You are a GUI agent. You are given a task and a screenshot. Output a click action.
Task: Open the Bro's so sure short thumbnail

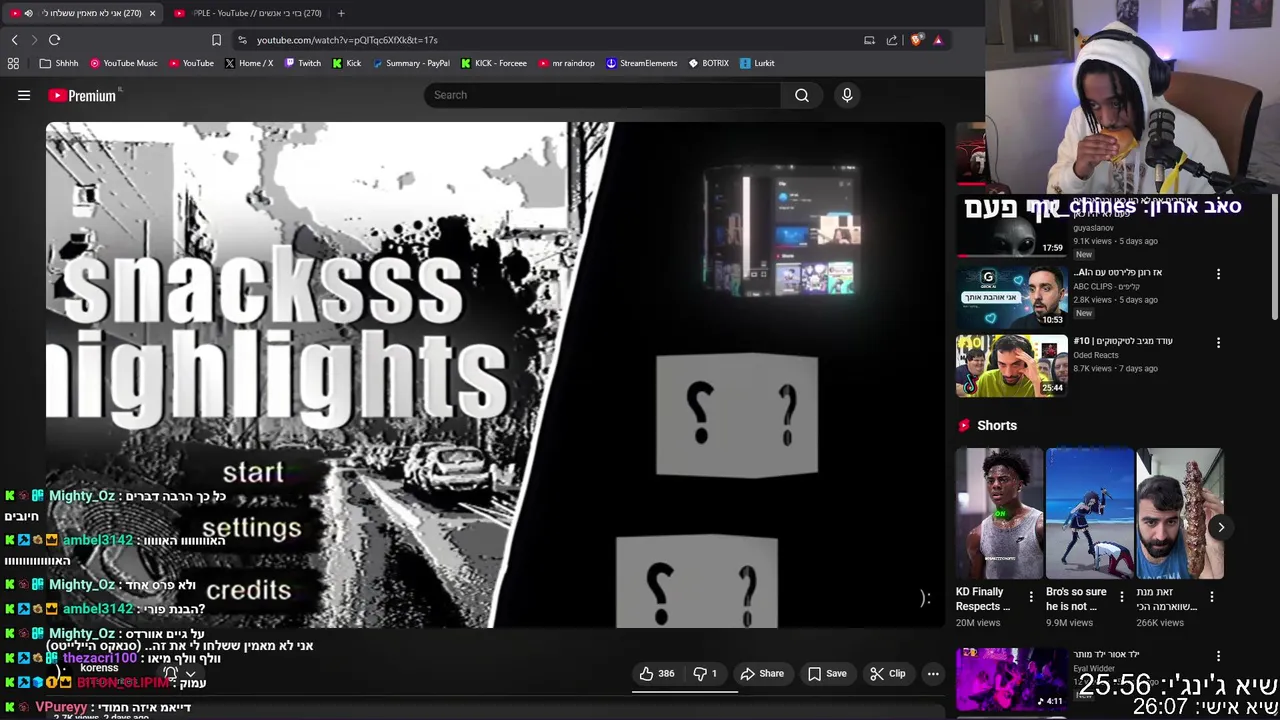click(1090, 514)
